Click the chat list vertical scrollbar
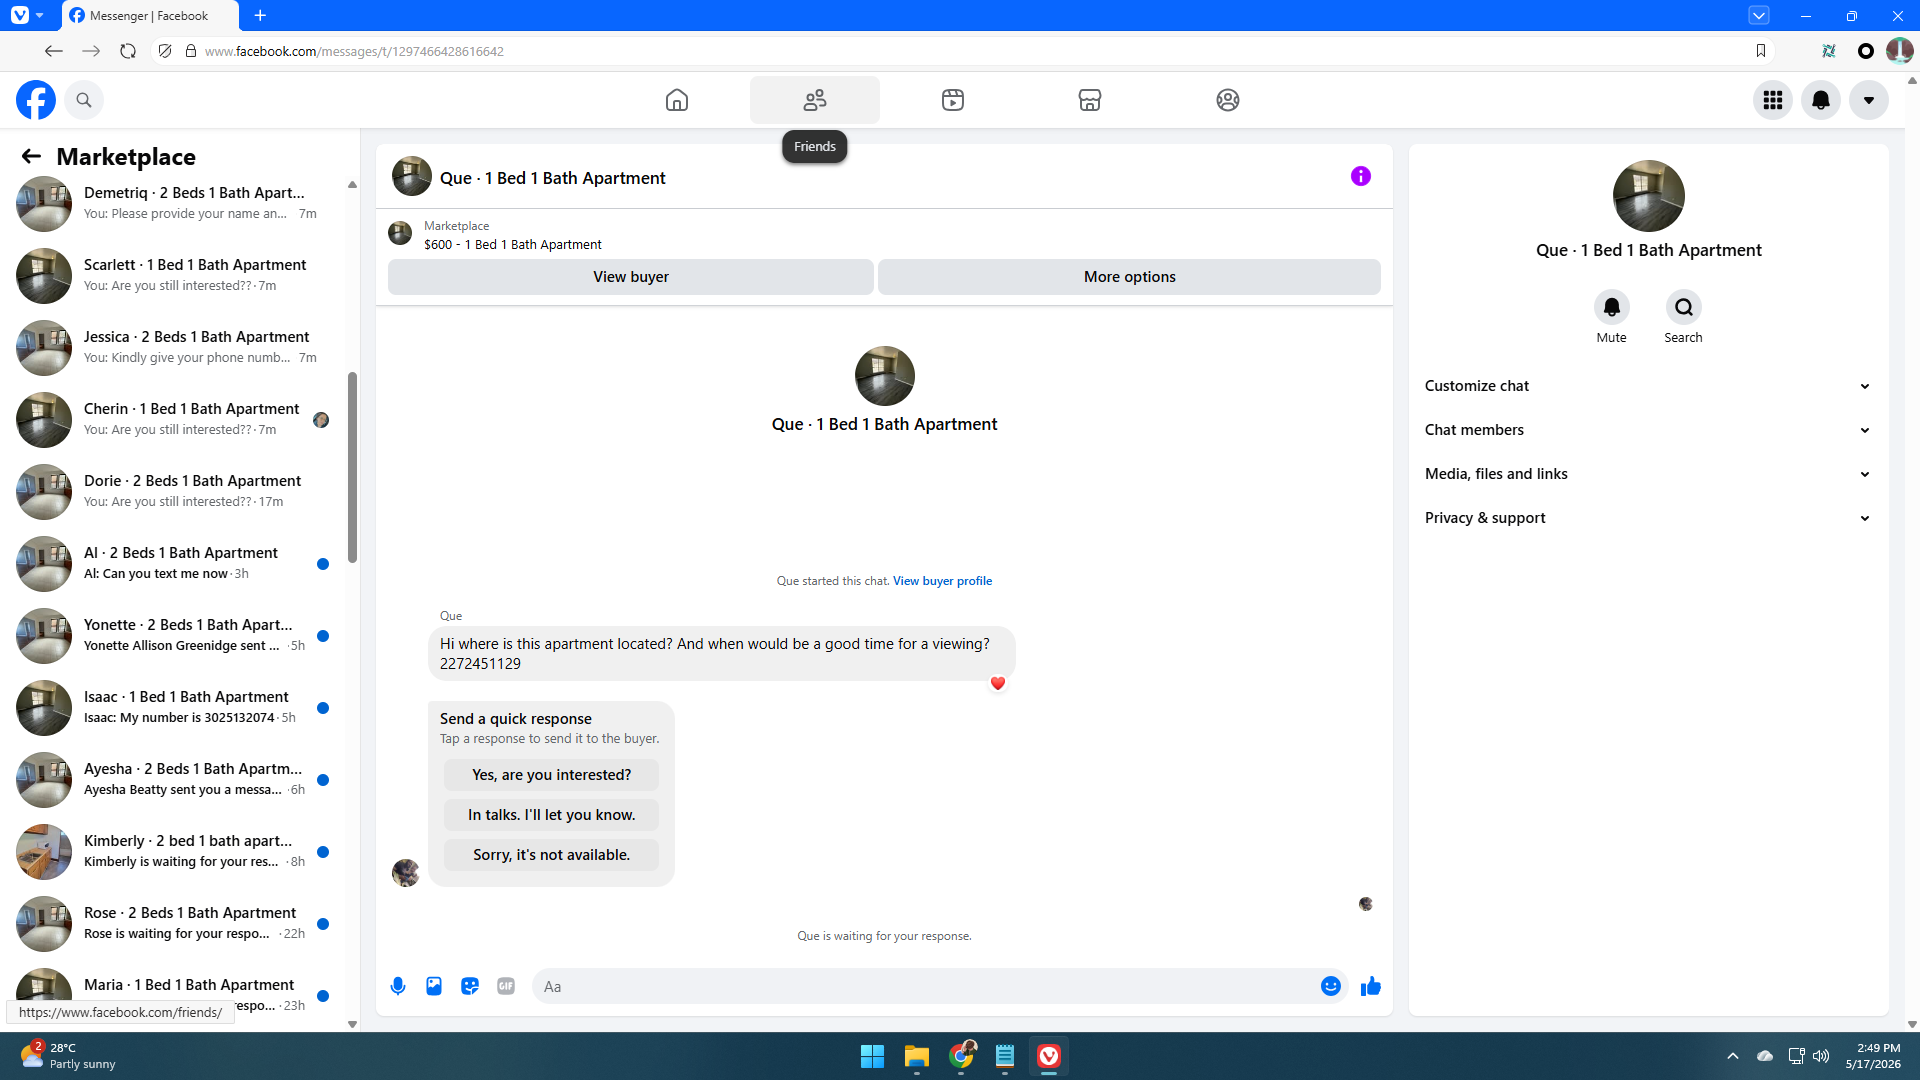This screenshot has width=1920, height=1080. pyautogui.click(x=352, y=467)
